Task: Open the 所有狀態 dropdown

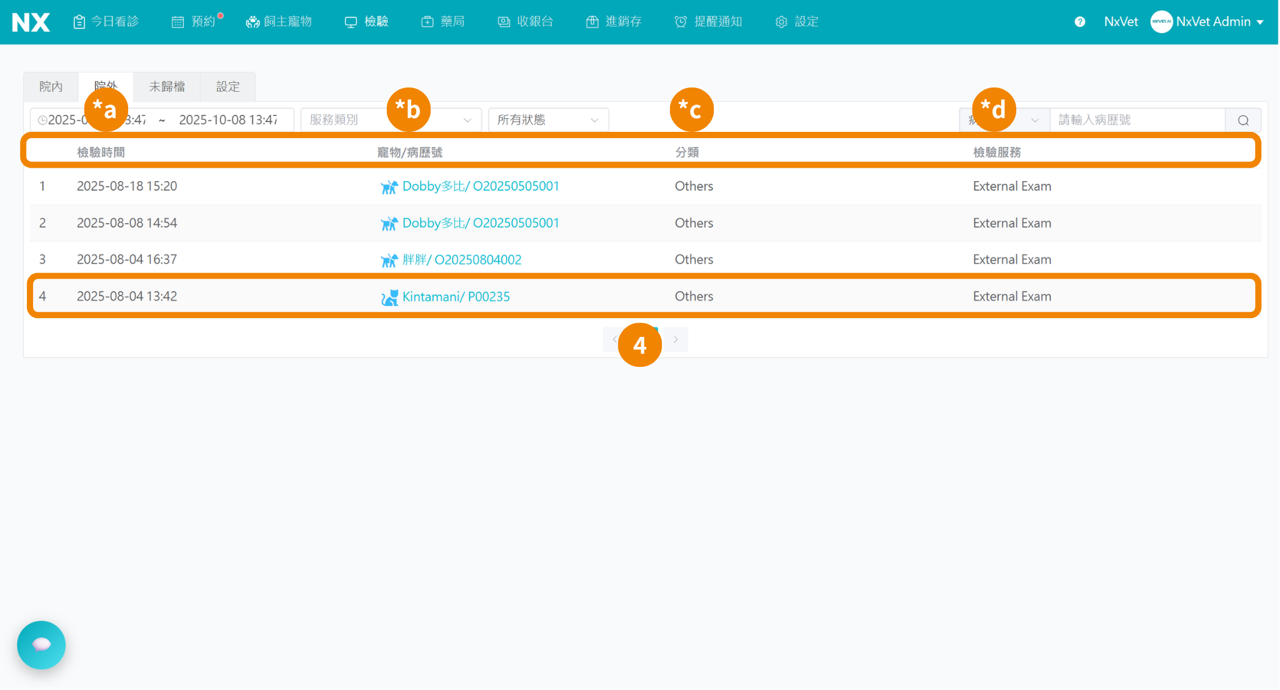Action: click(548, 120)
